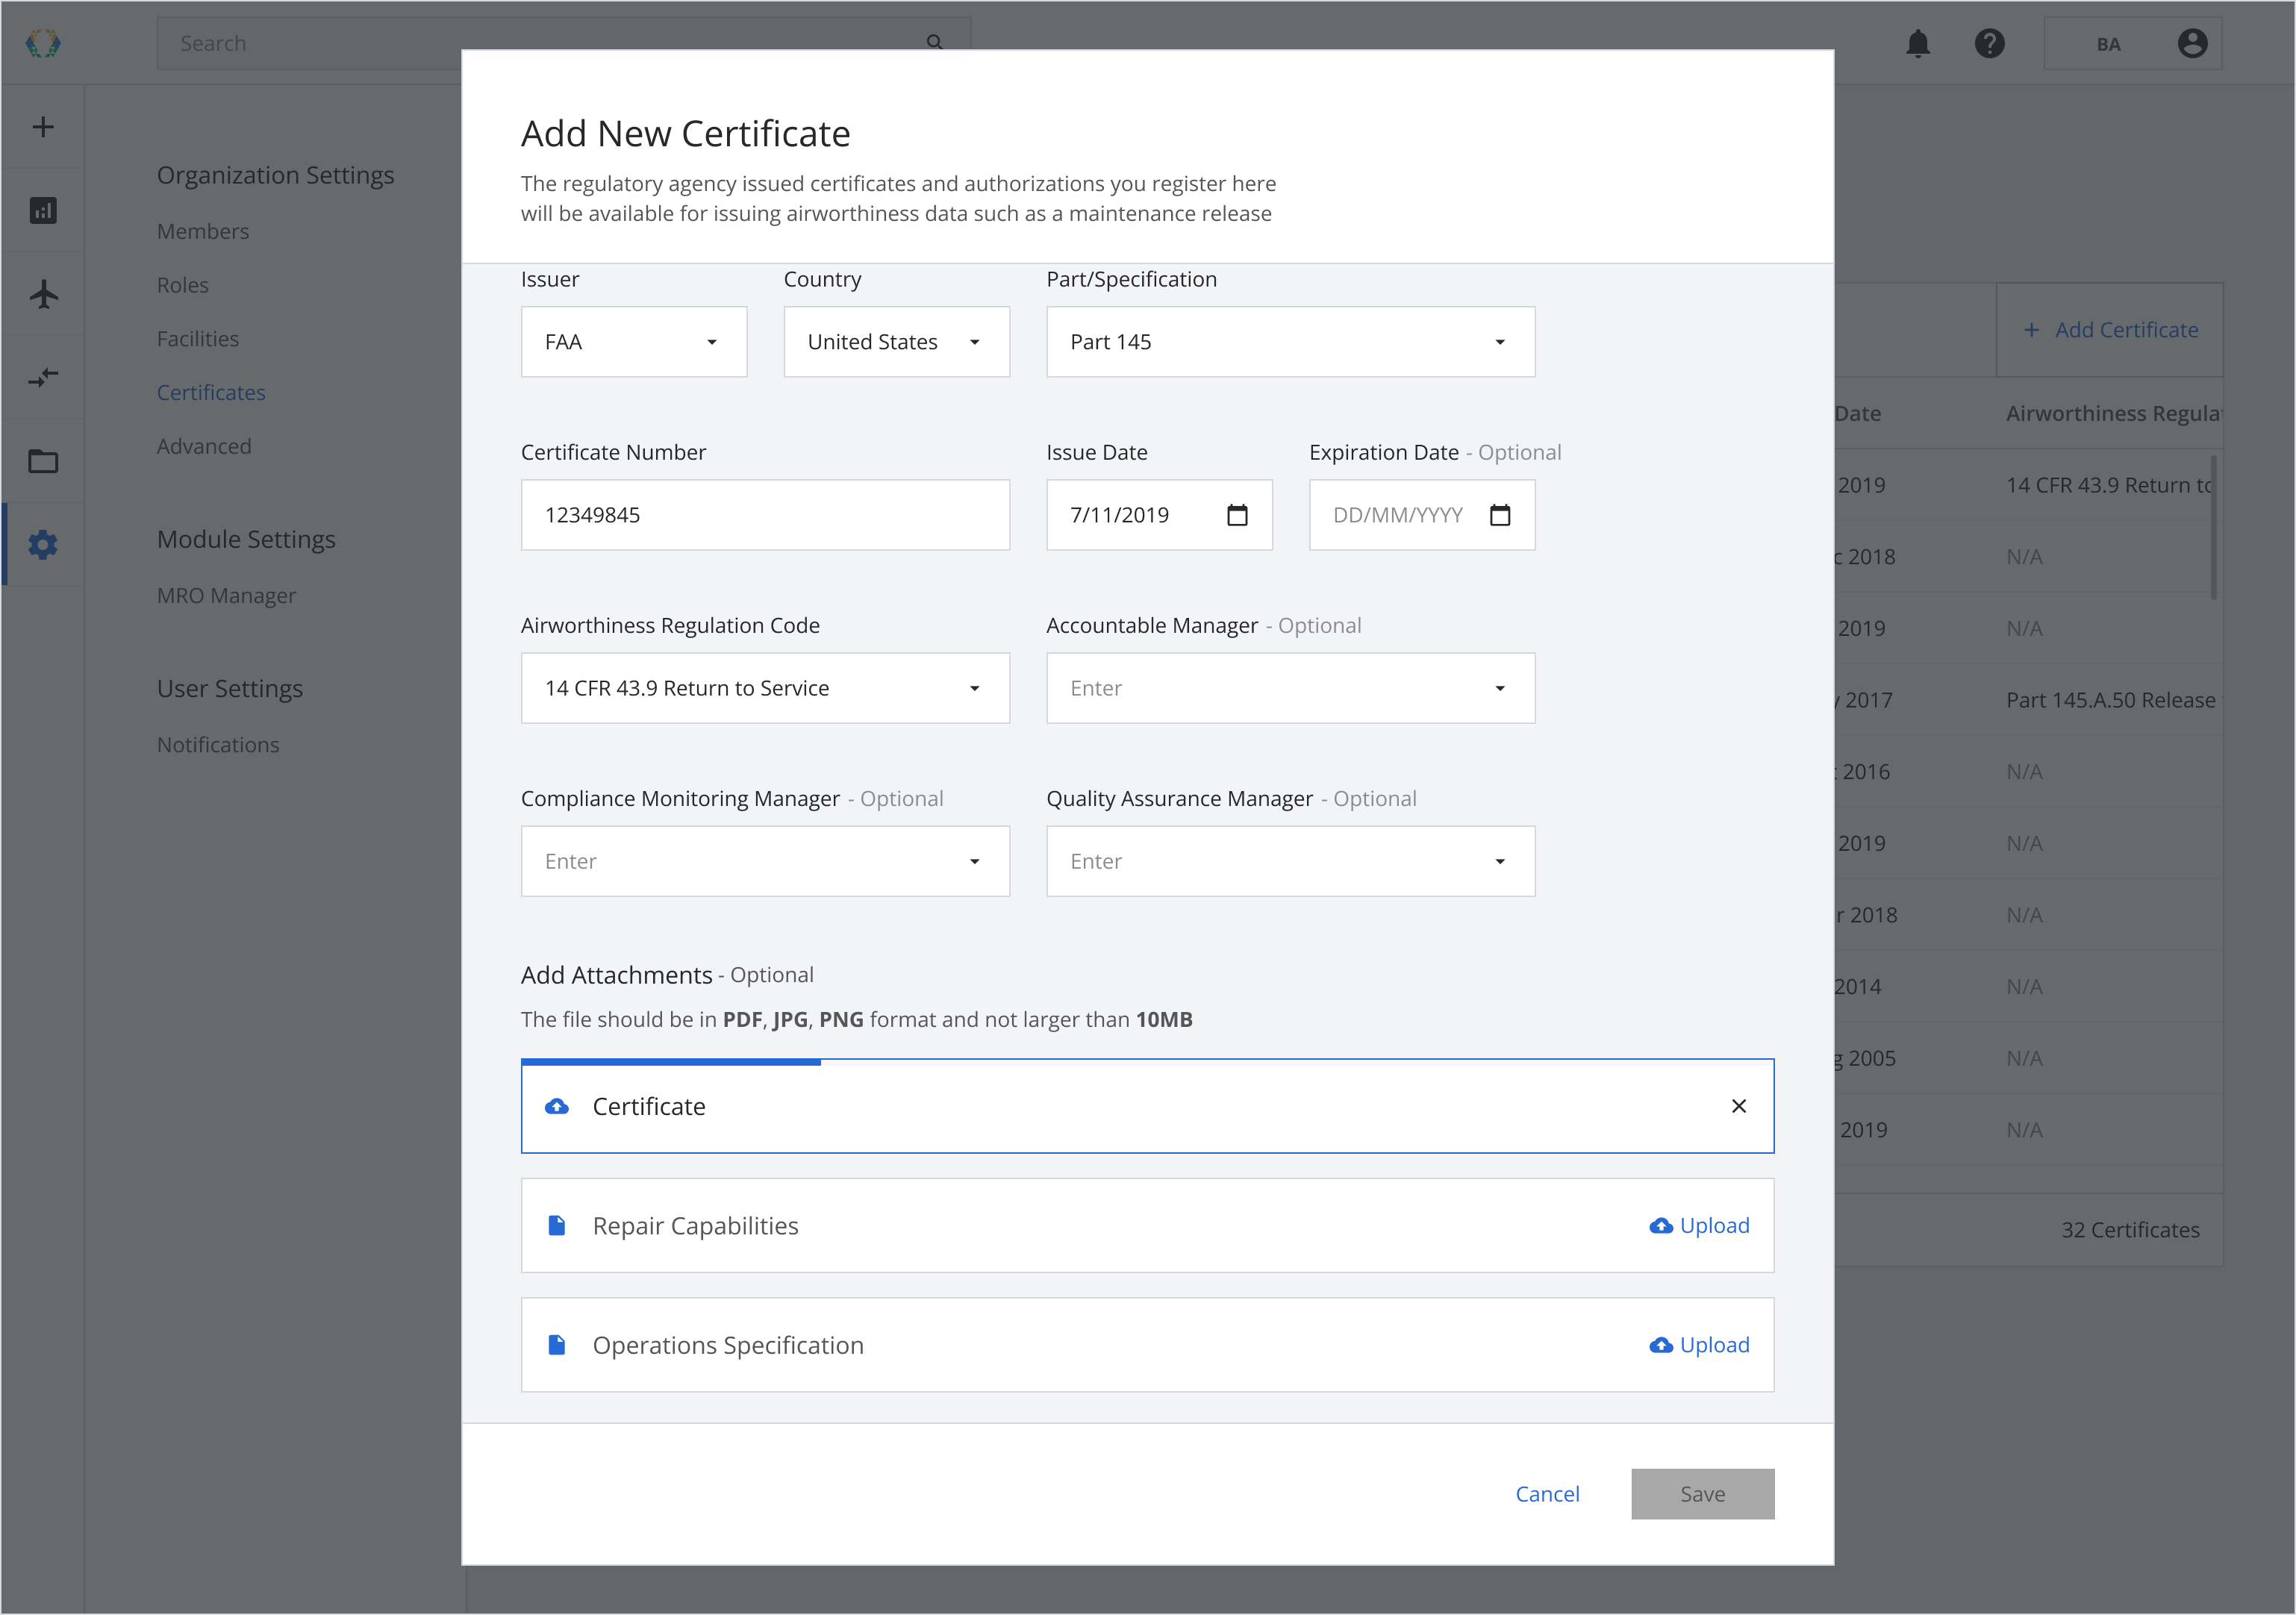Screen dimensions: 2296x1615
Task: Select Certificates in Organization Settings
Action: coord(211,393)
